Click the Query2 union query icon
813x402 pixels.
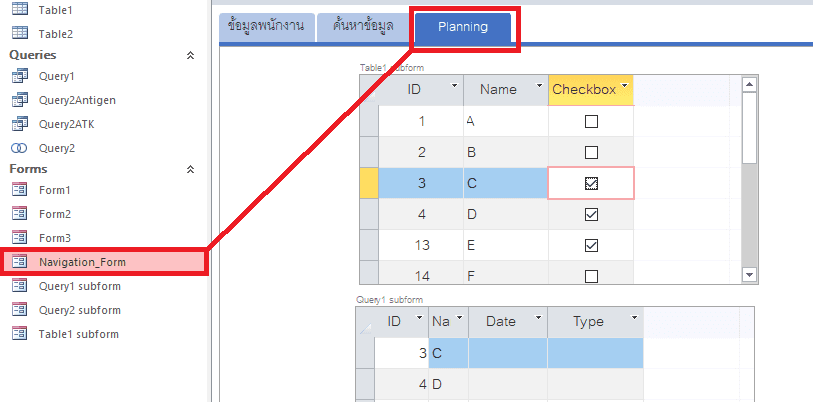point(20,148)
